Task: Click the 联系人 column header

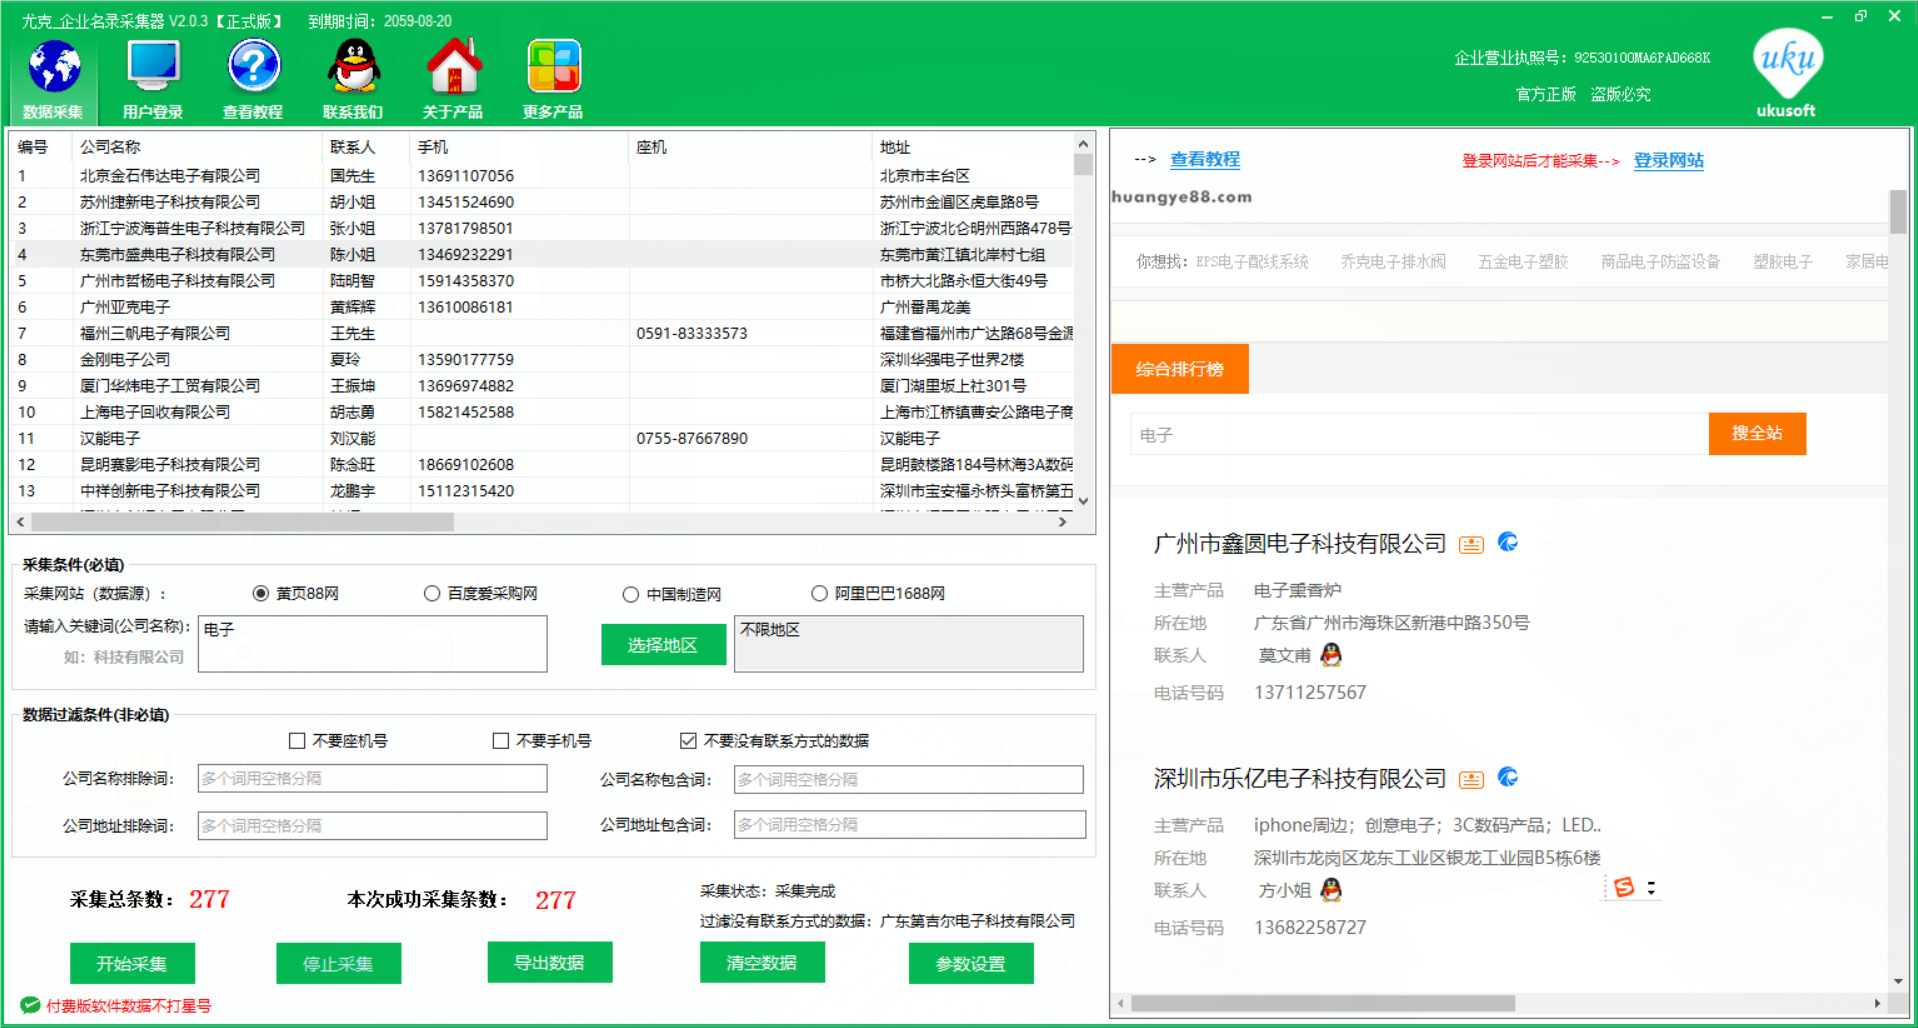Action: [366, 147]
